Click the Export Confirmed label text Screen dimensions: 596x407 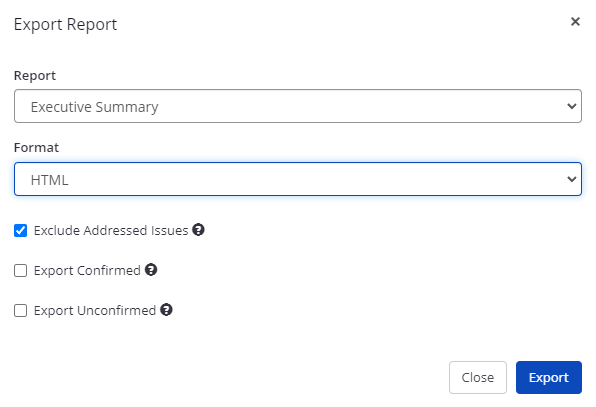[x=87, y=271]
